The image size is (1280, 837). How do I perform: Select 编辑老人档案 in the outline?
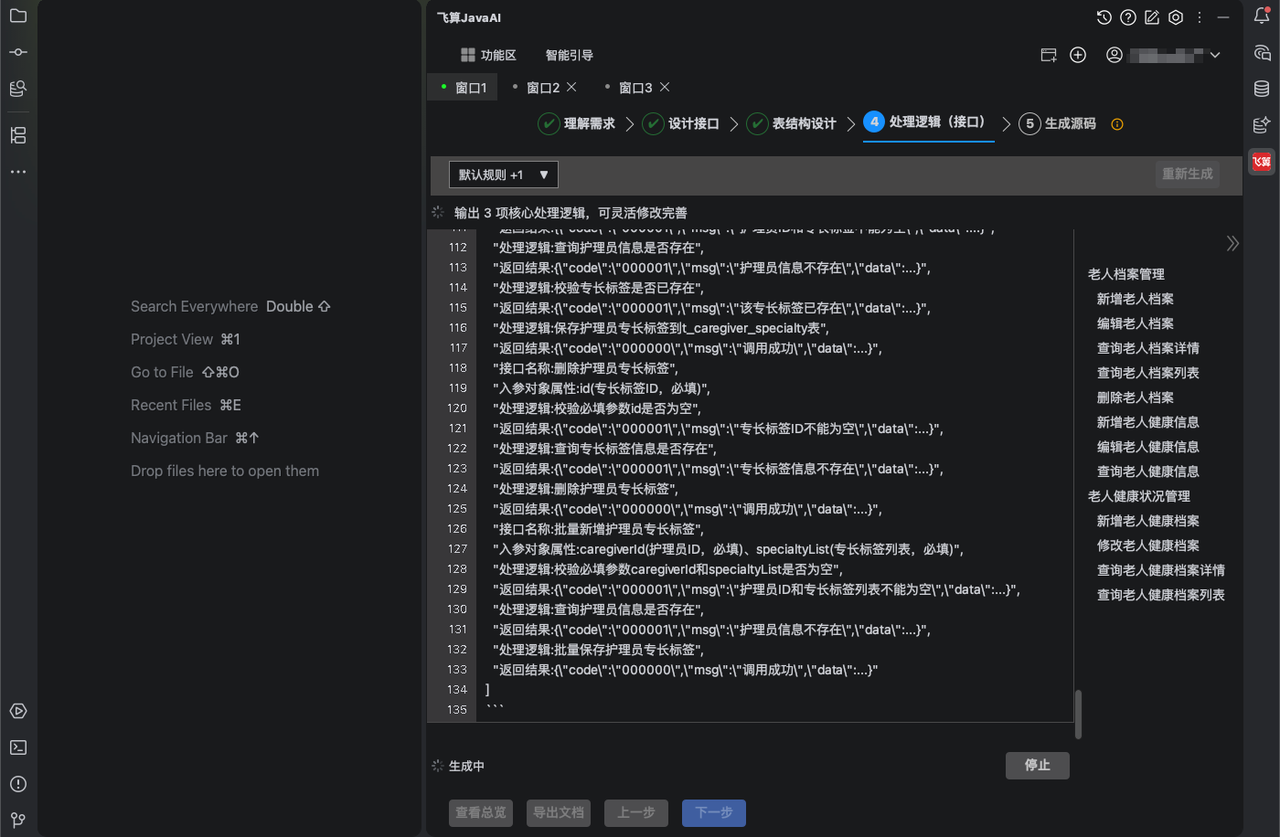1135,324
